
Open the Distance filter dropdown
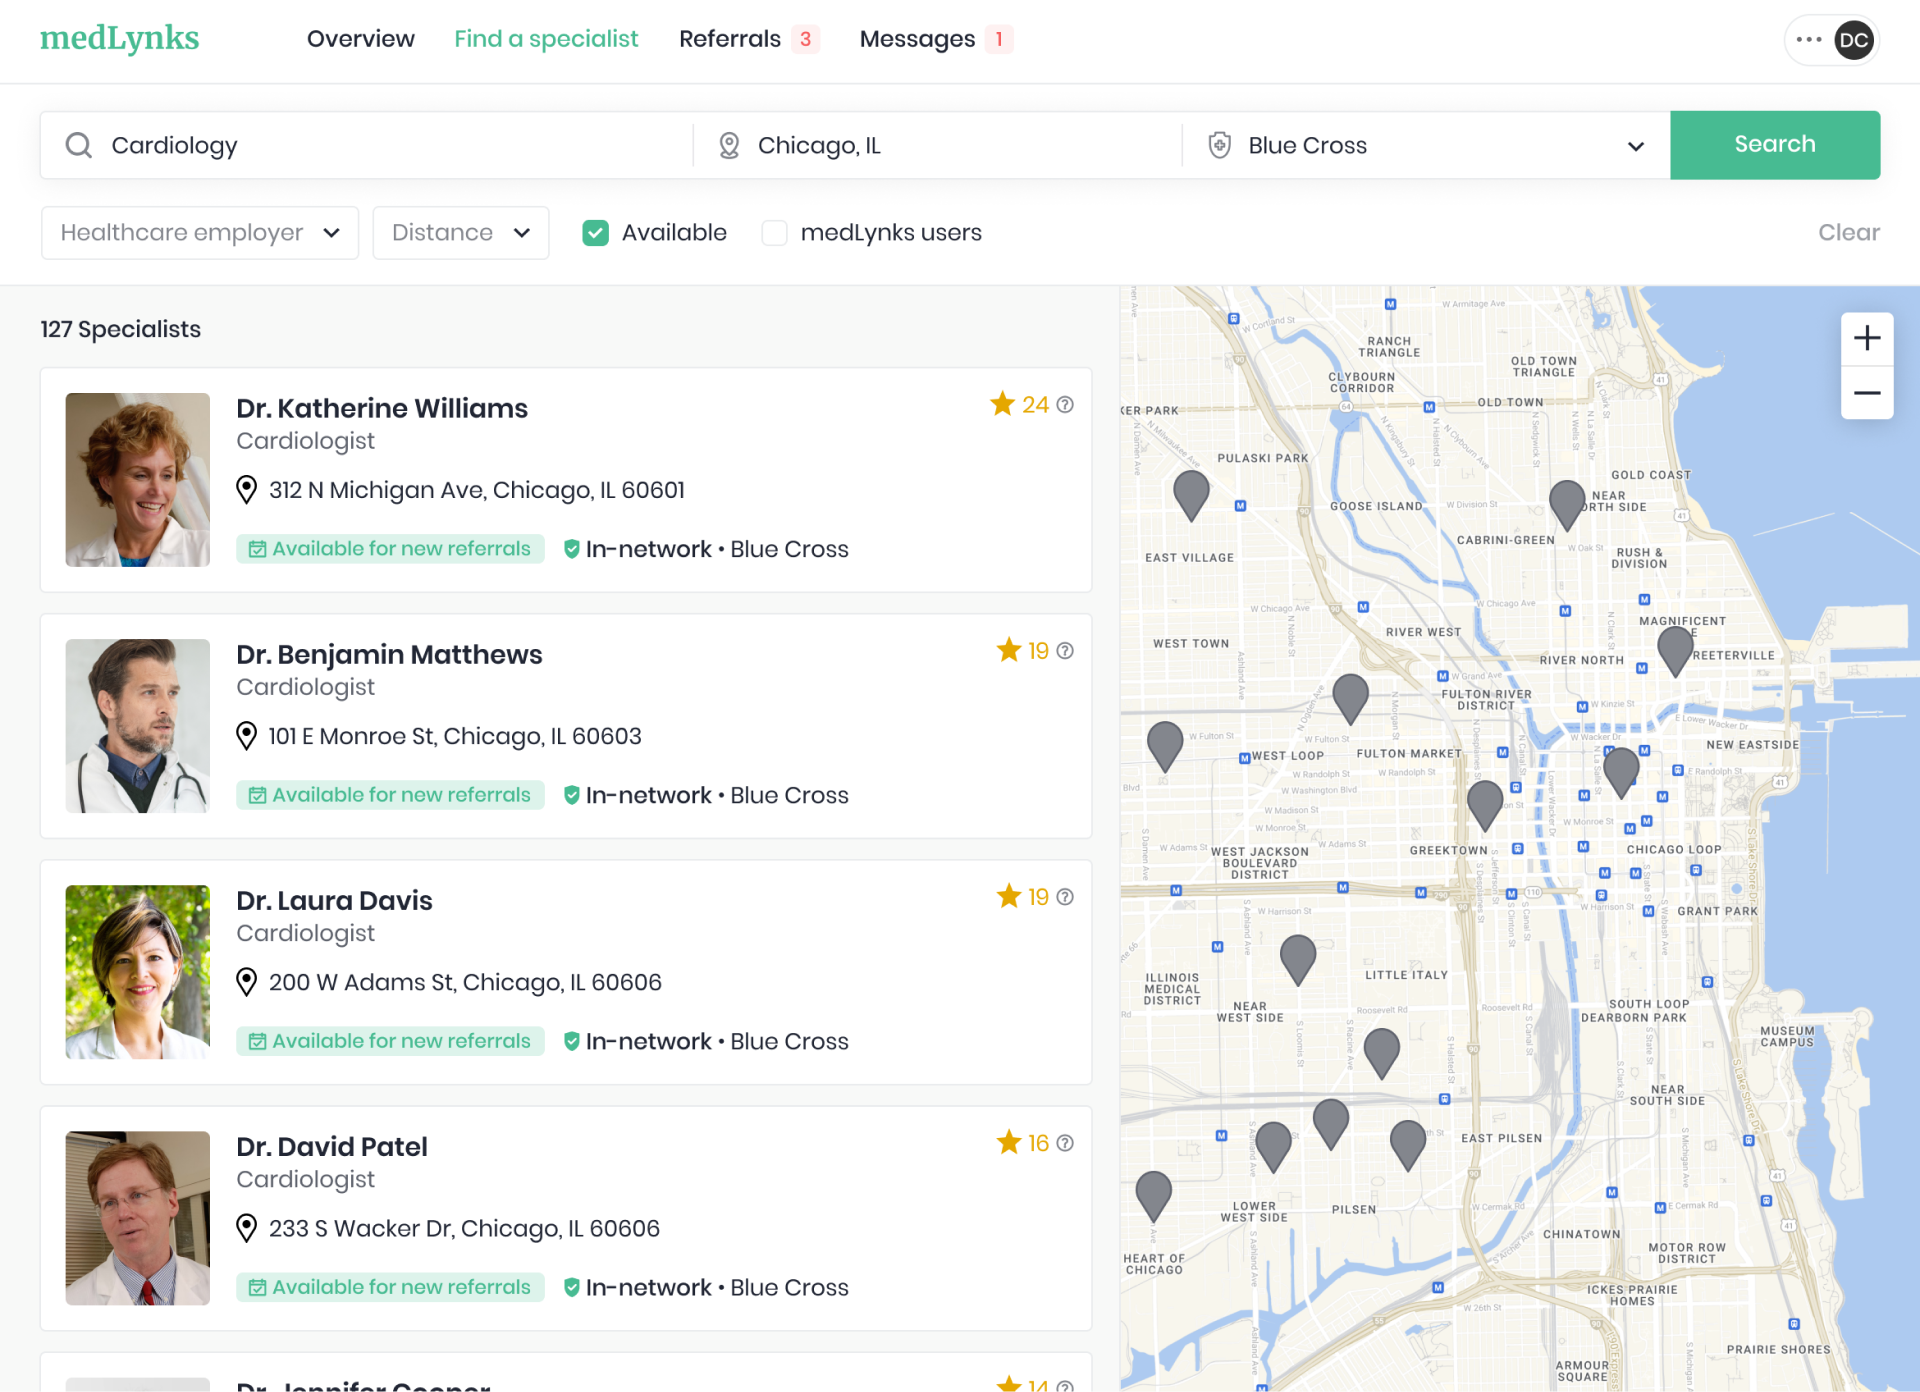tap(461, 233)
